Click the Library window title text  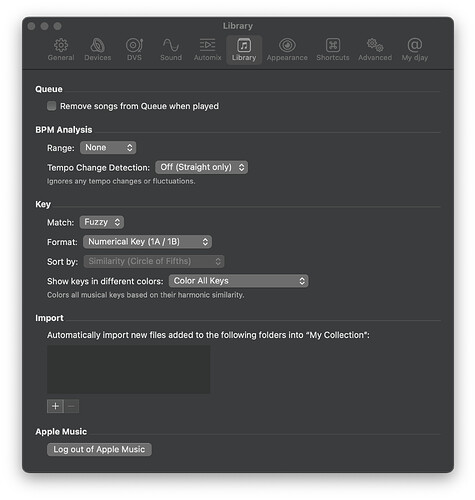pos(238,26)
